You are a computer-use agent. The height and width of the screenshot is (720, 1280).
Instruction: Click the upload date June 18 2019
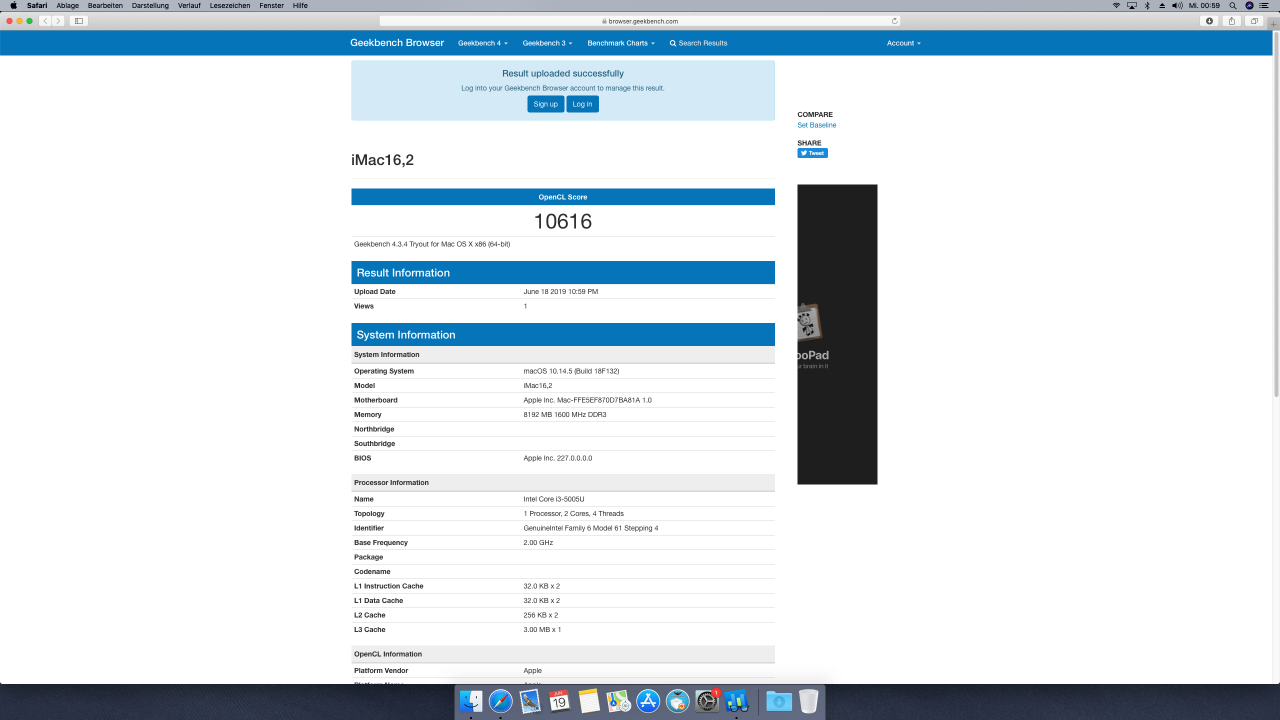click(x=561, y=292)
